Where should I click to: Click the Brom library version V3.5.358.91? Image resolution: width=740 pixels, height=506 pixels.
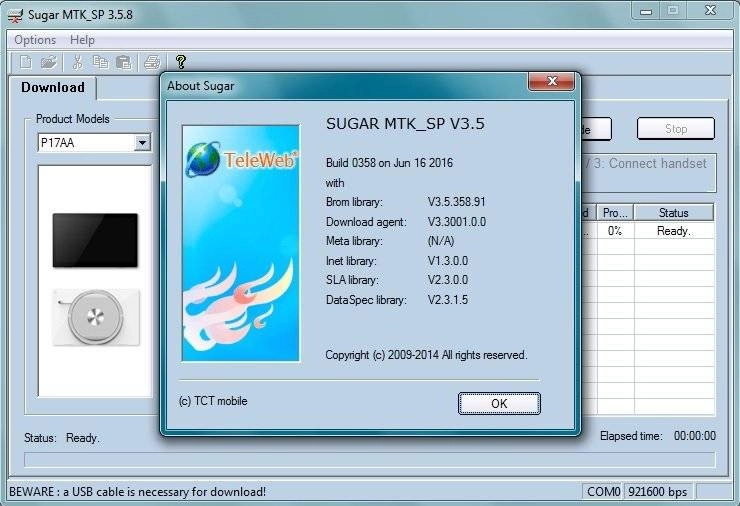coord(456,202)
